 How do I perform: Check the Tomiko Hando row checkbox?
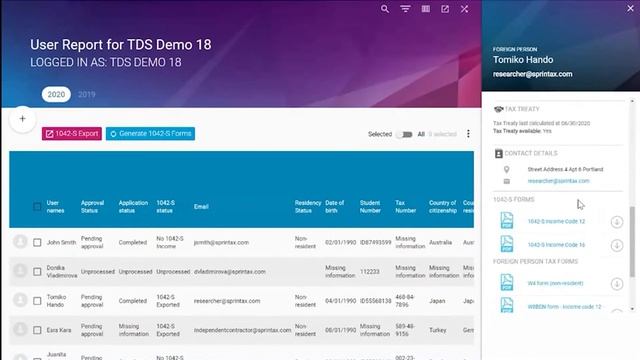37,301
